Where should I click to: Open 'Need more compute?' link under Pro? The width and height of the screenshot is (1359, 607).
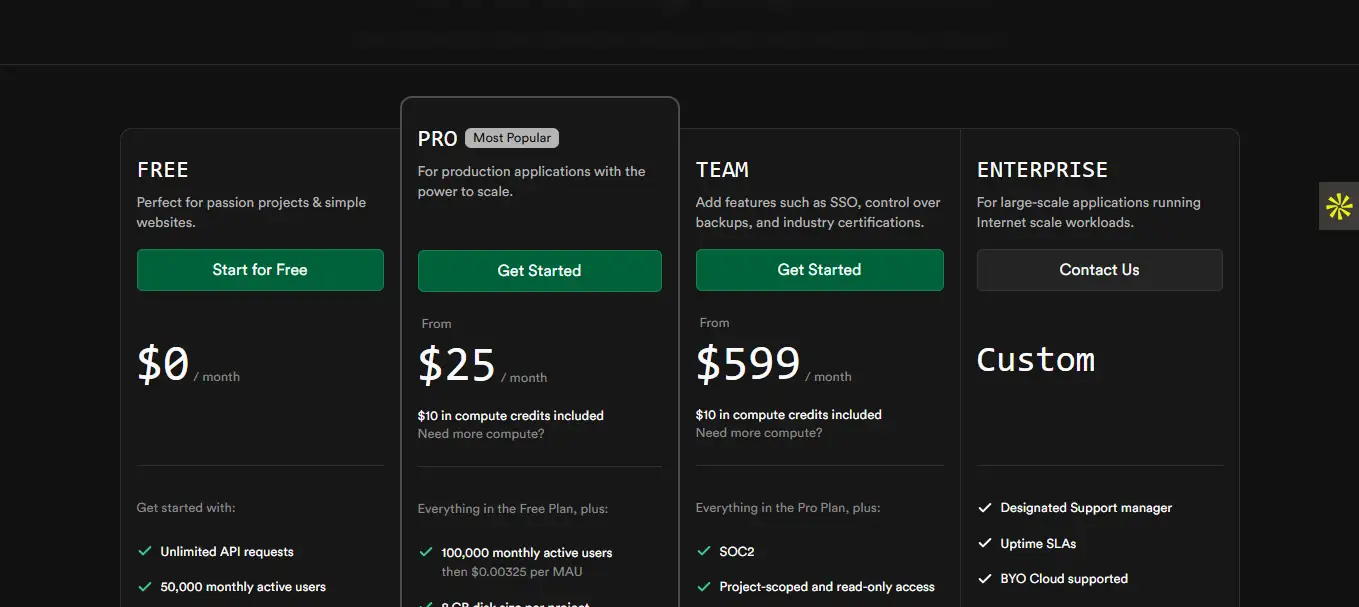481,434
